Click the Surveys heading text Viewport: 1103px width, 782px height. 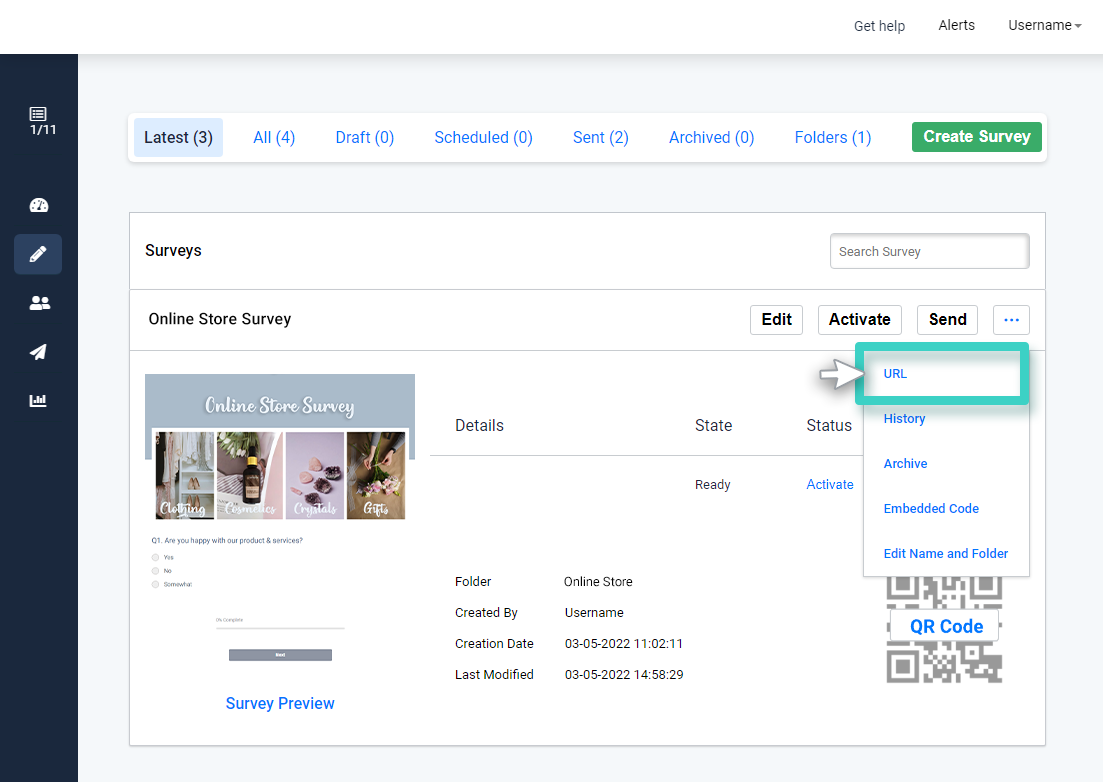[173, 250]
